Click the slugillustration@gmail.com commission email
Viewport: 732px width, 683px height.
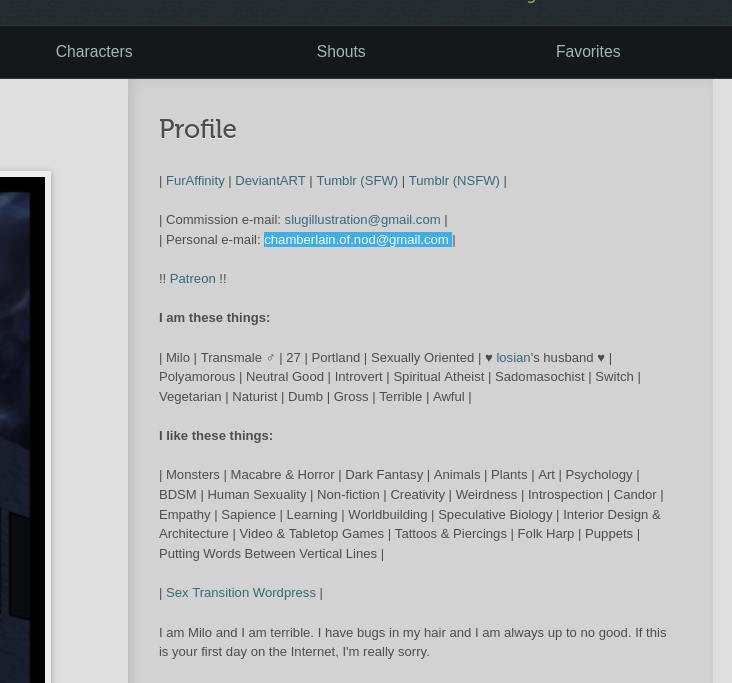coord(362,220)
